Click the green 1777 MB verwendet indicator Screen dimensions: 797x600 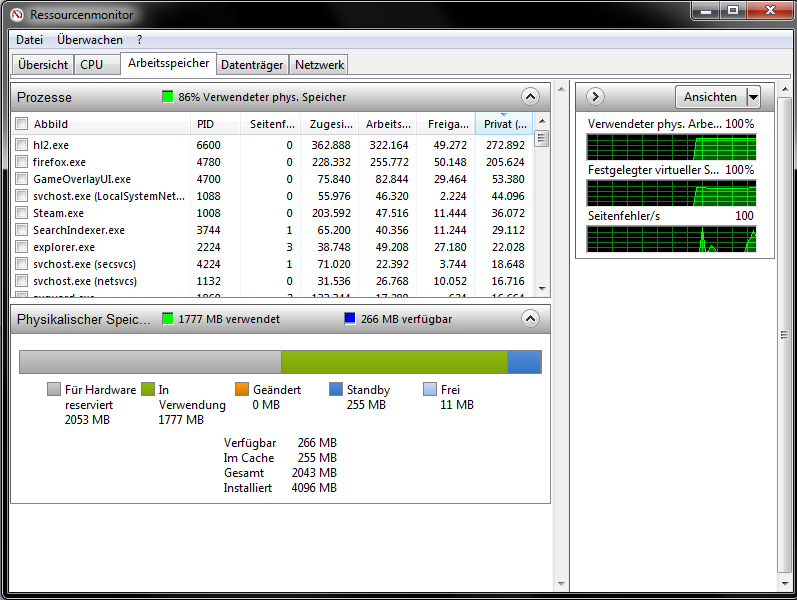tap(168, 319)
